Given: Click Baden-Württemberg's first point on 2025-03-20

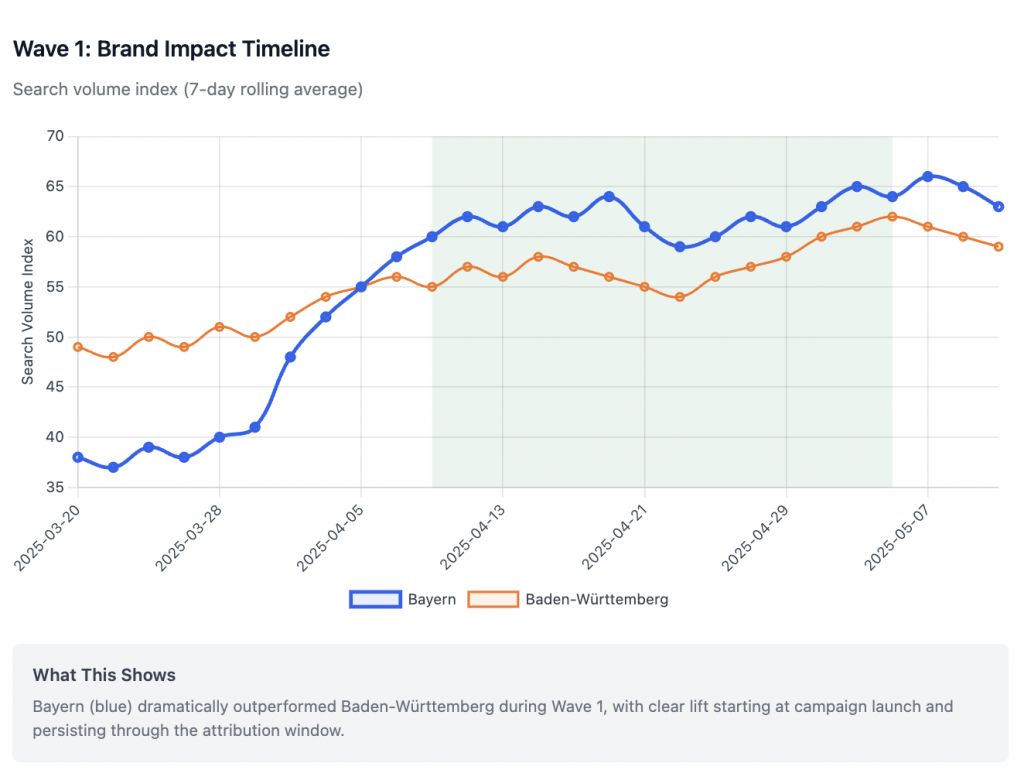Looking at the screenshot, I should tap(78, 347).
